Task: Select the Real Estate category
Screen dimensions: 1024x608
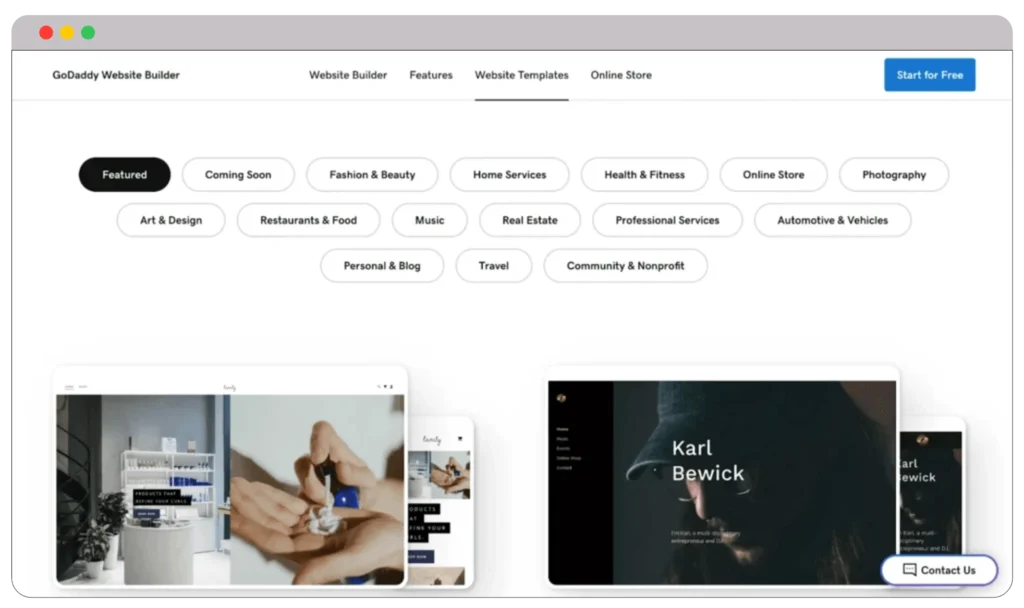Action: [x=529, y=220]
